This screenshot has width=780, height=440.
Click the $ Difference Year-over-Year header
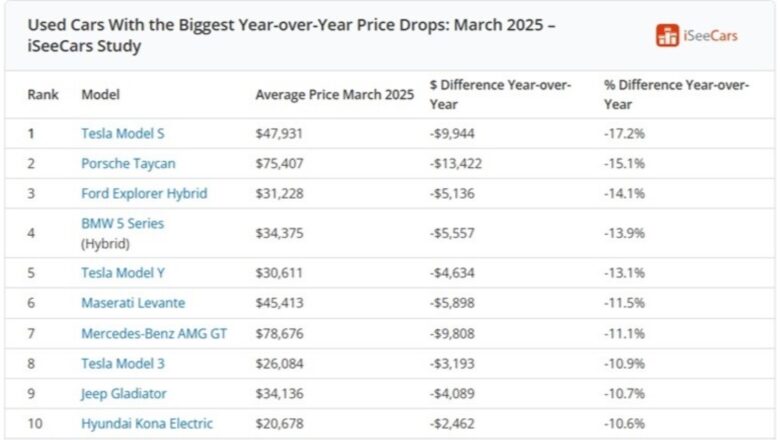click(500, 95)
